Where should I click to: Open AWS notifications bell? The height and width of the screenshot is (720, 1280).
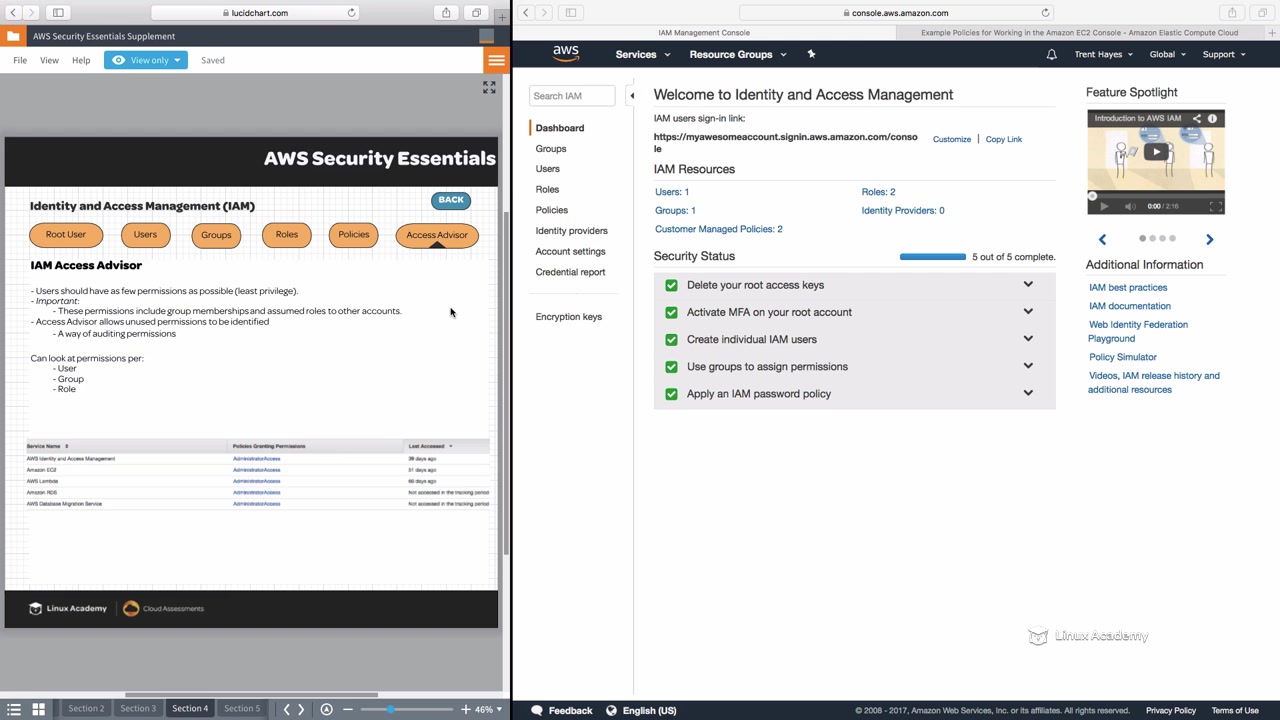coord(1051,54)
